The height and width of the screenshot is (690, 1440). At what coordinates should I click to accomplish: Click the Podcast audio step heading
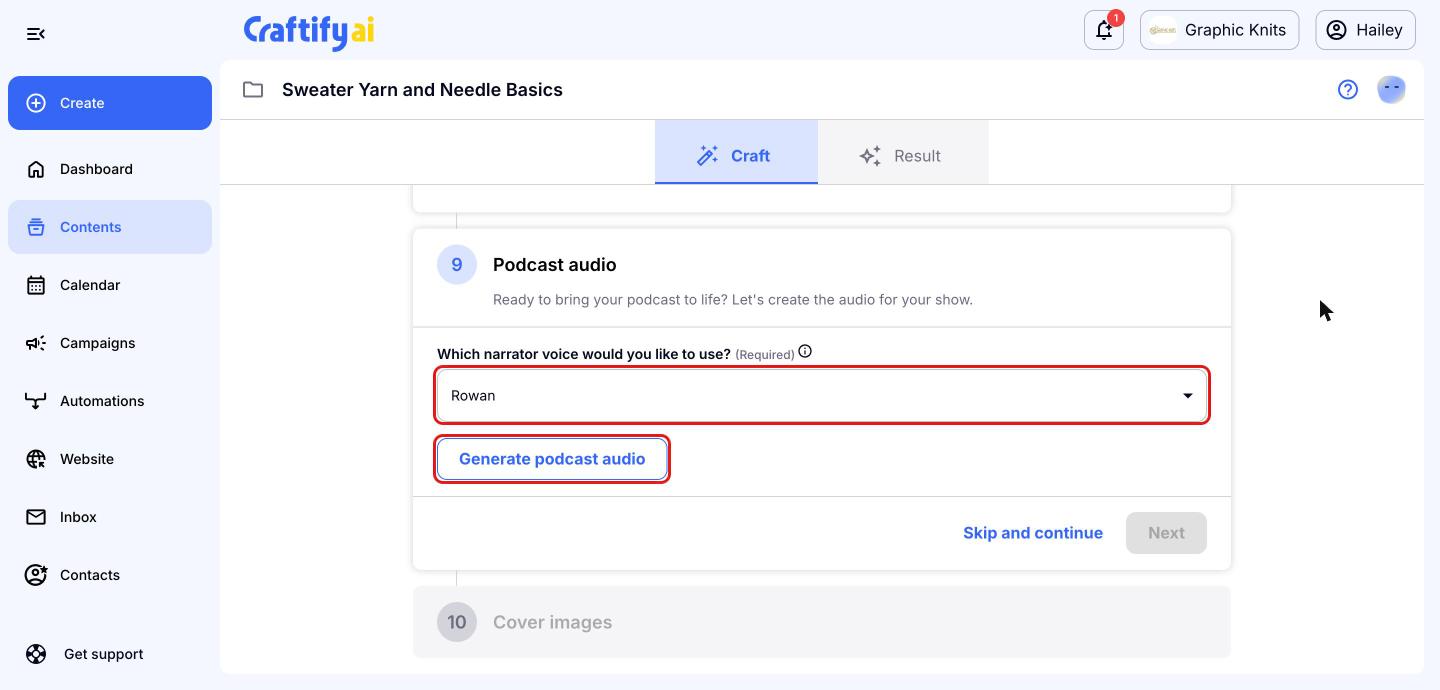tap(554, 265)
